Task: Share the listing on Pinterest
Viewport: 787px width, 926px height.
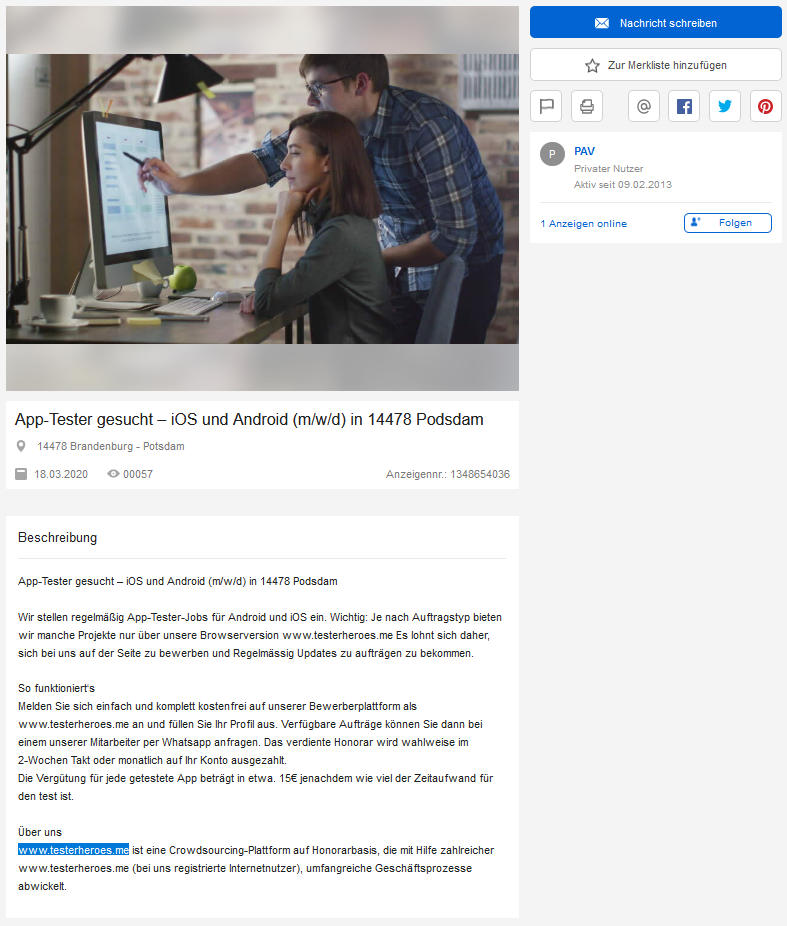Action: point(766,106)
